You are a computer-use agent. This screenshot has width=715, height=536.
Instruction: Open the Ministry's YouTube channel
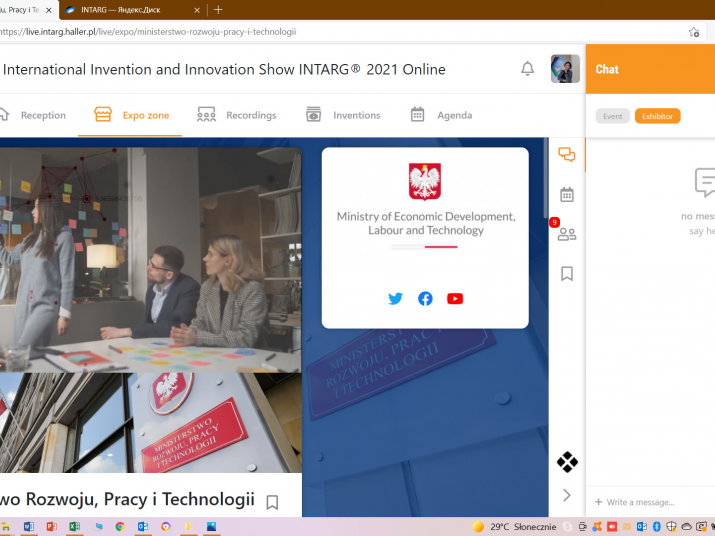455,298
